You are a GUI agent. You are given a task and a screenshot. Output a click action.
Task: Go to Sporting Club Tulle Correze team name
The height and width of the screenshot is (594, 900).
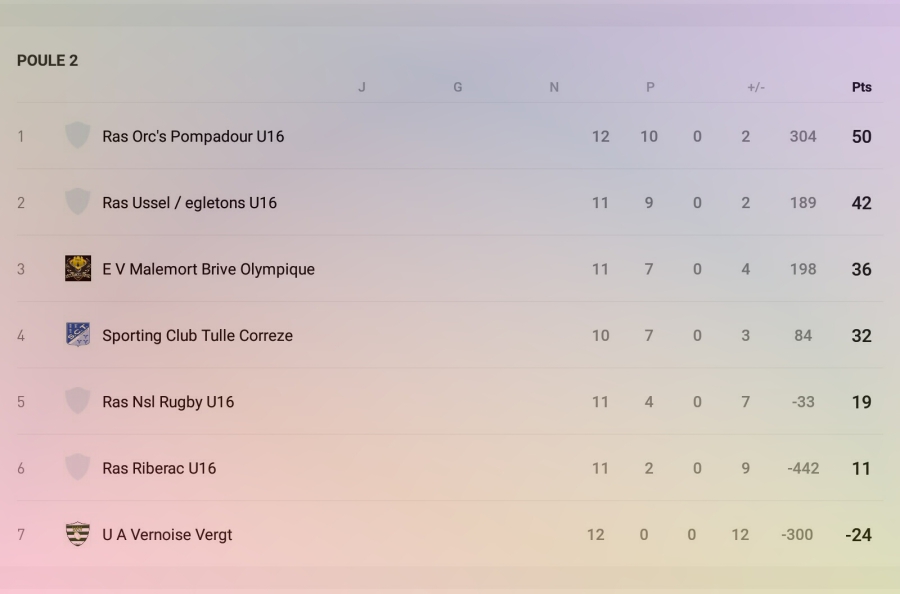(x=197, y=335)
